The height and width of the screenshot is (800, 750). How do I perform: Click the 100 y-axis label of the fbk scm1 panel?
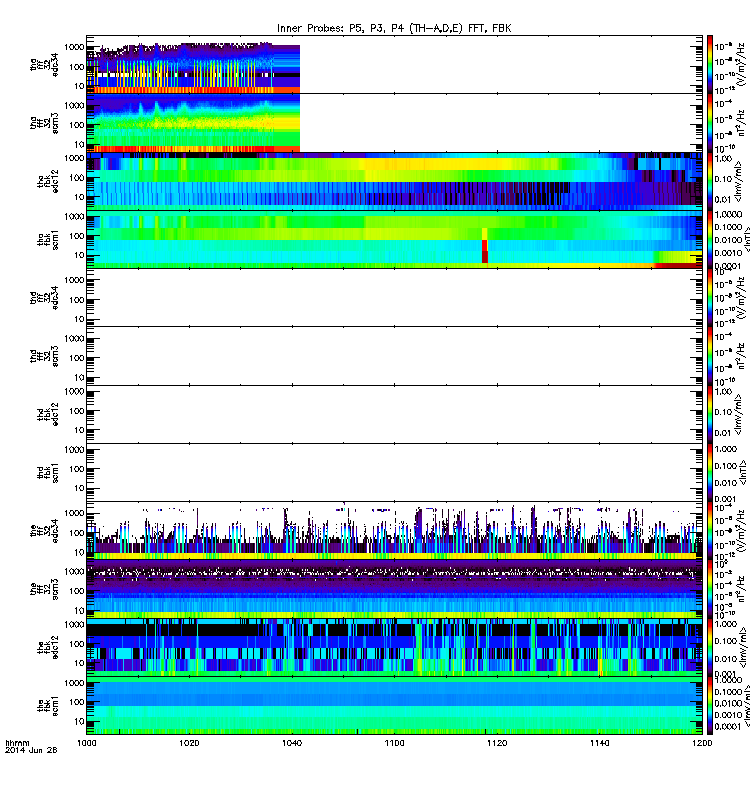coord(77,702)
